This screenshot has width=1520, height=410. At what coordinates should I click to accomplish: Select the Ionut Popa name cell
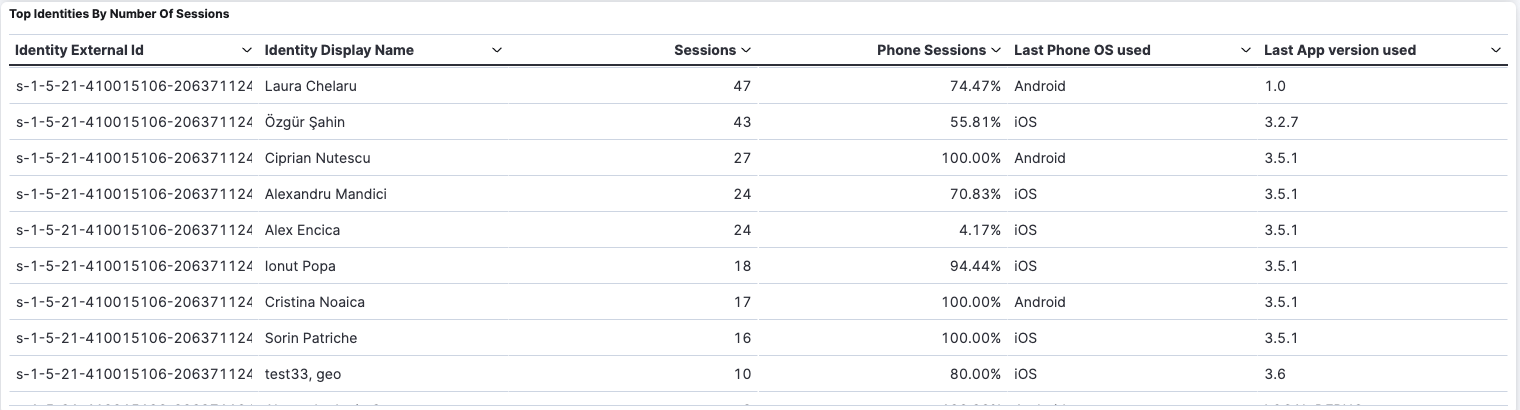coord(300,266)
